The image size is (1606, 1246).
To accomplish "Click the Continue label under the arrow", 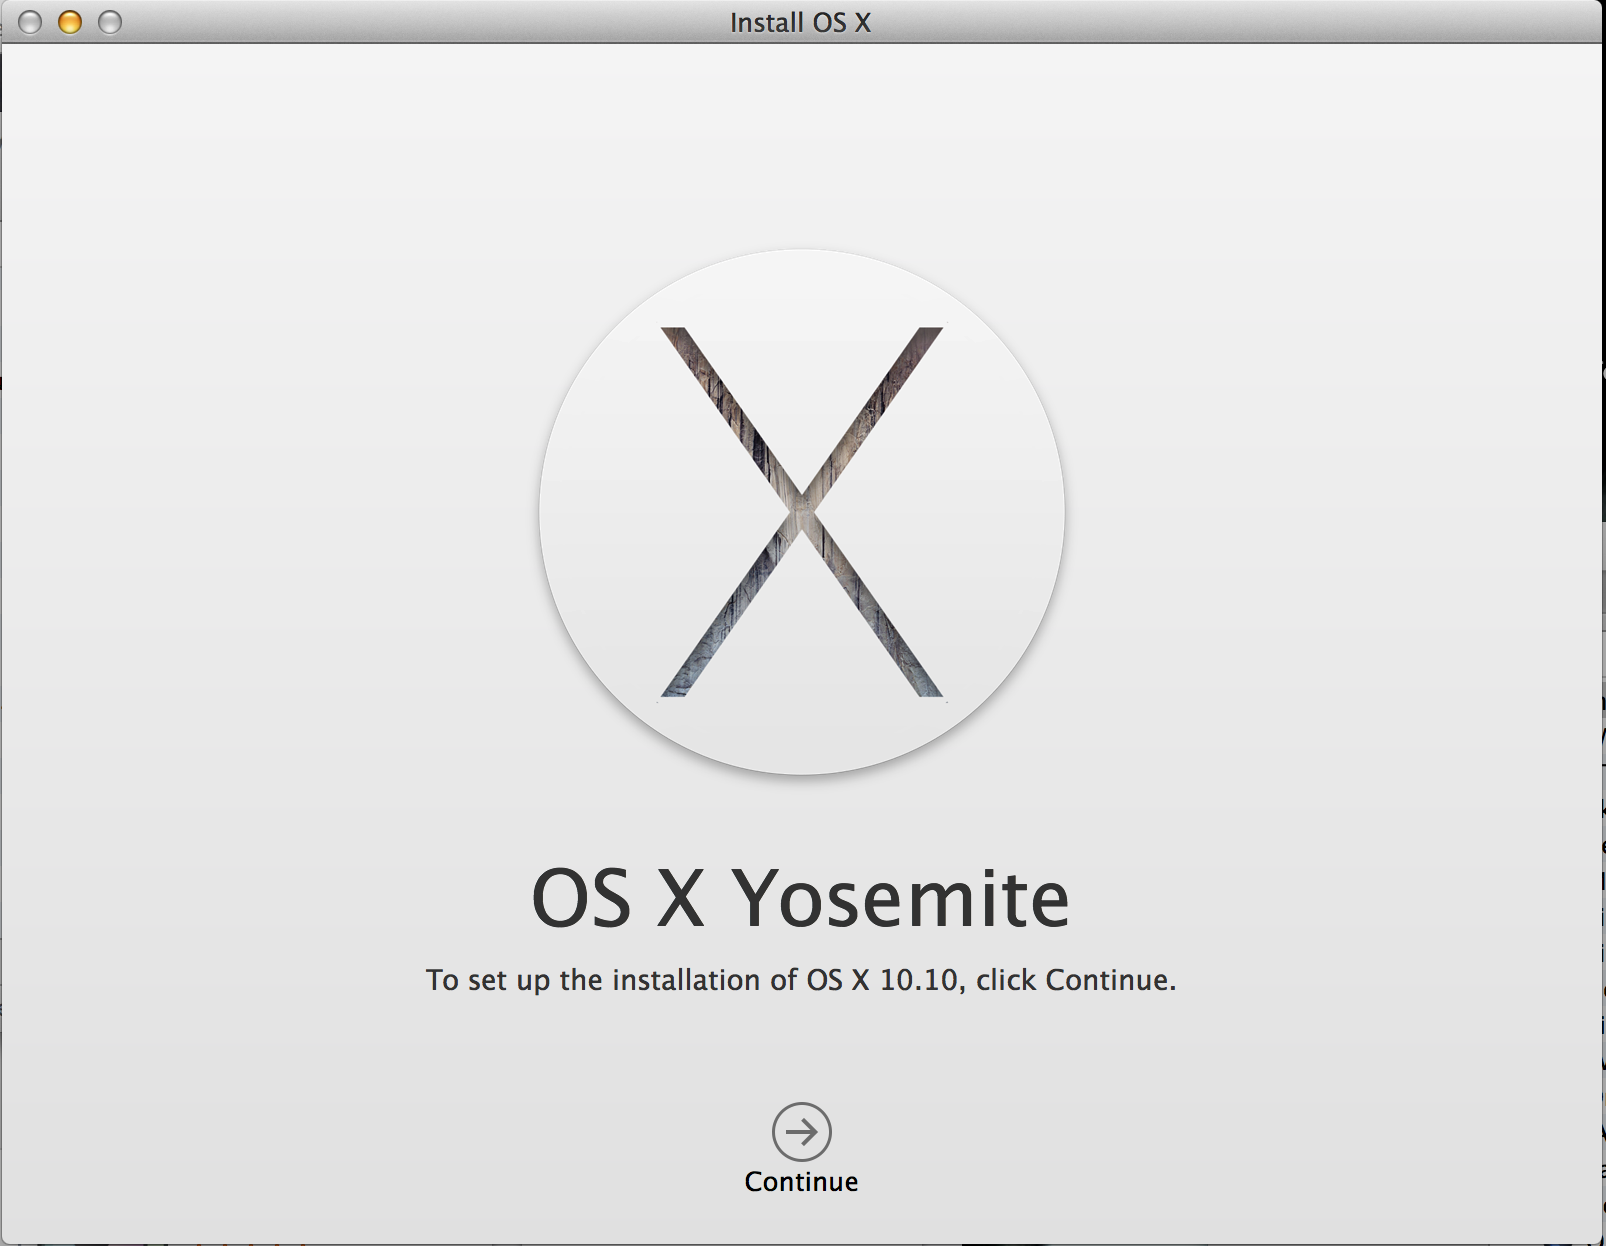I will (x=801, y=1182).
